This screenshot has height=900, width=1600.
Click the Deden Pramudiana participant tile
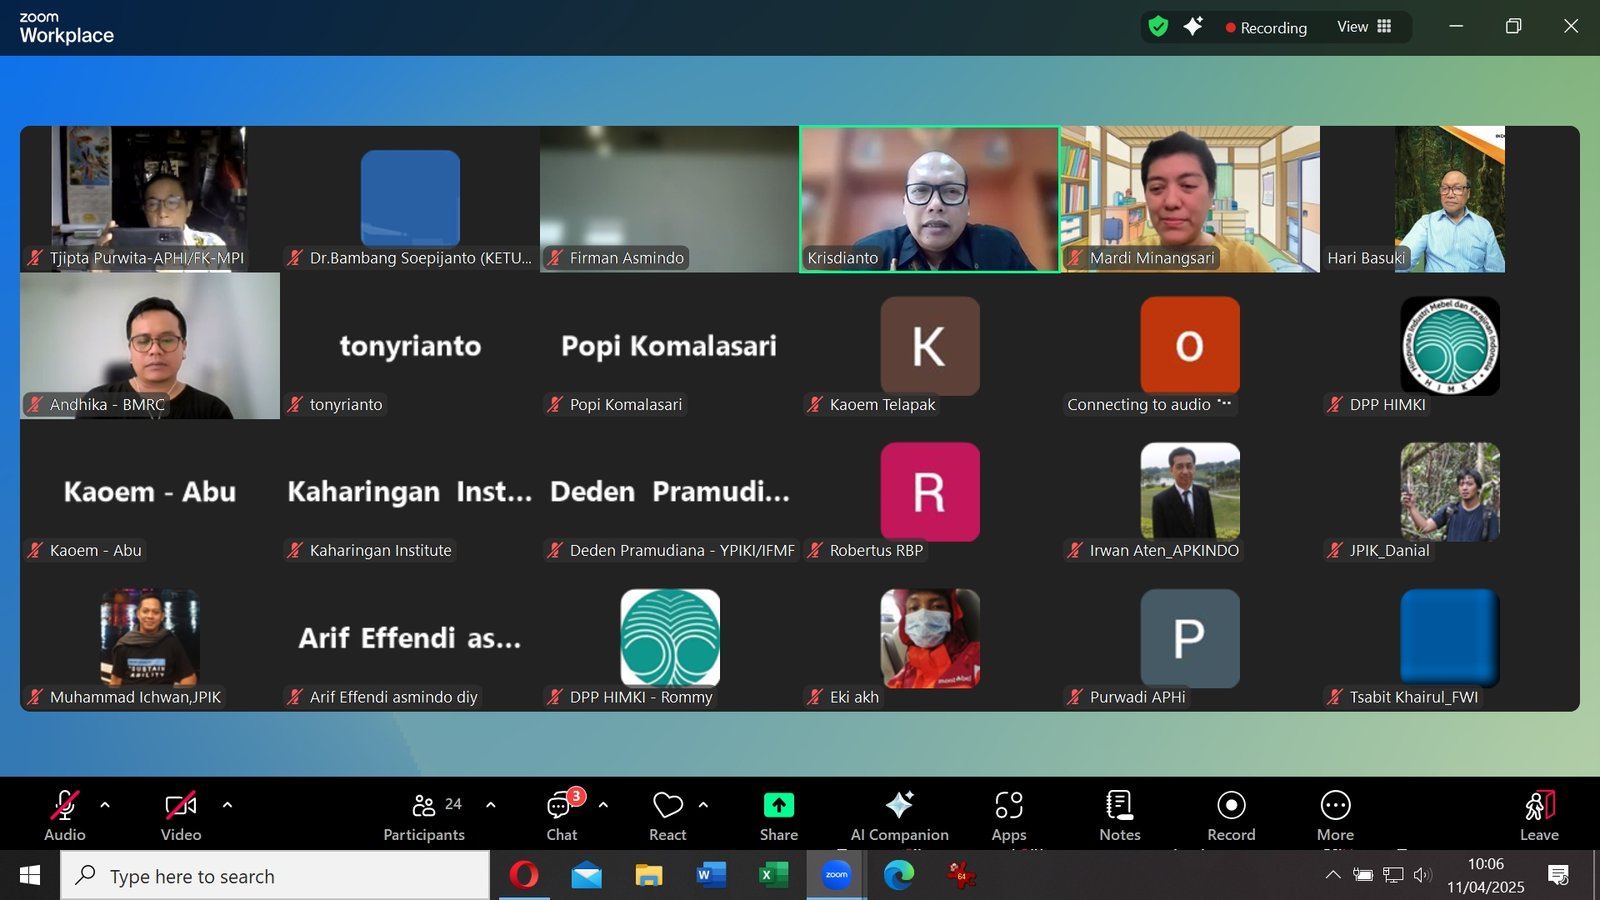pyautogui.click(x=670, y=492)
